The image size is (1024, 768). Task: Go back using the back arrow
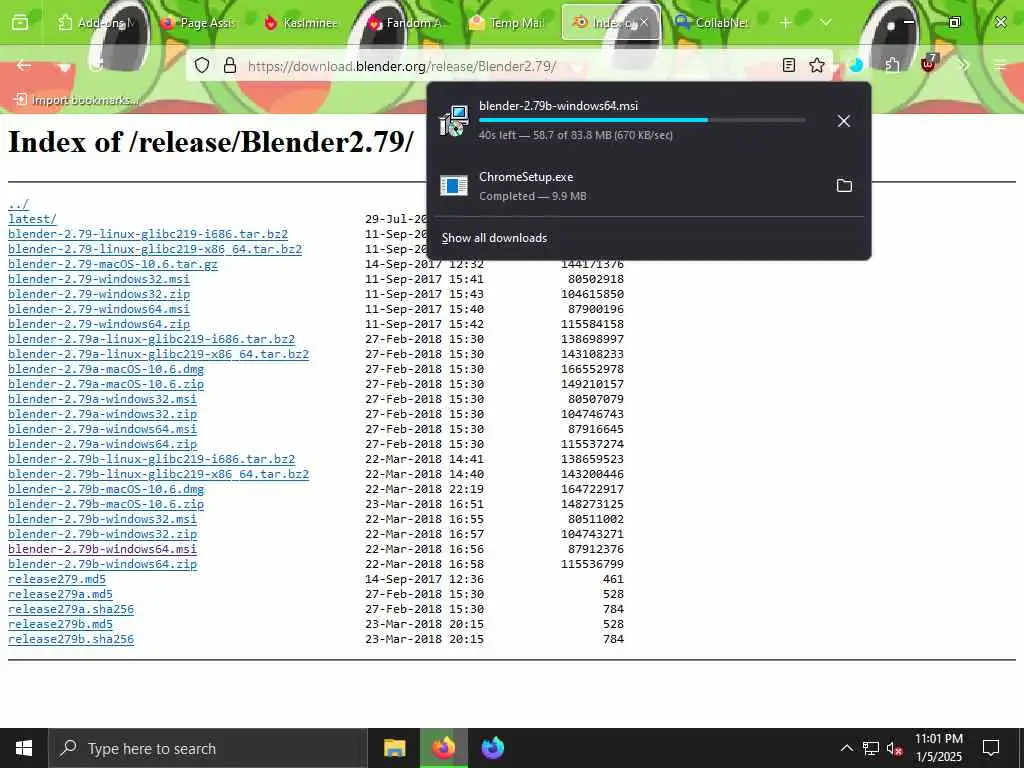pos(24,65)
